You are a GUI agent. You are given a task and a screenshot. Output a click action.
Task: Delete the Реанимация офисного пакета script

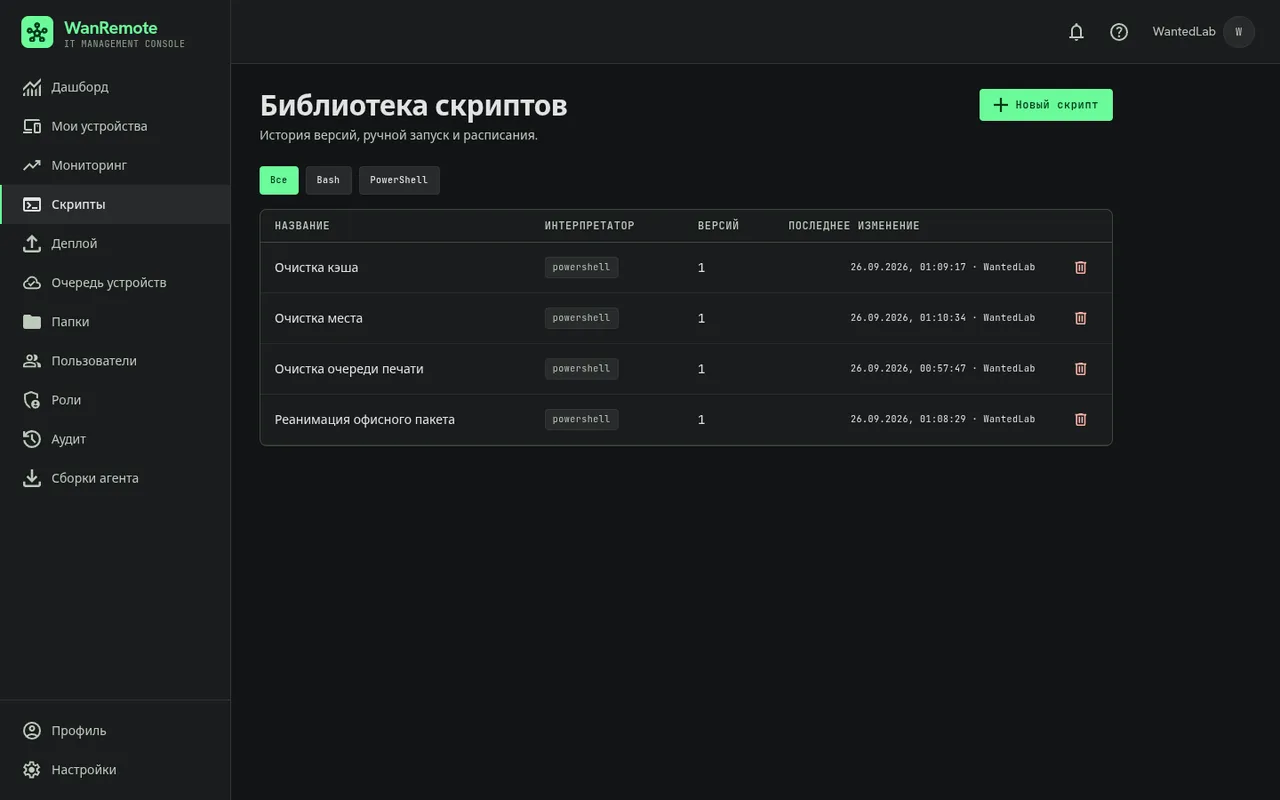1080,419
